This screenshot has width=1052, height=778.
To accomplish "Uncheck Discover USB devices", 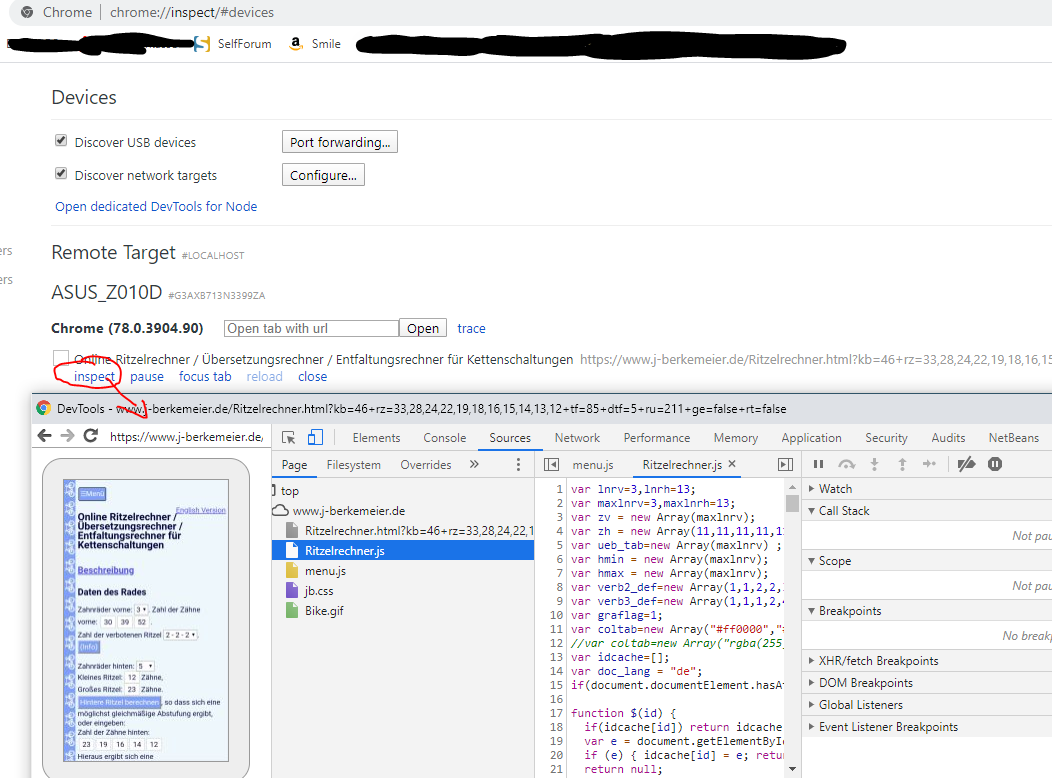I will tap(61, 142).
